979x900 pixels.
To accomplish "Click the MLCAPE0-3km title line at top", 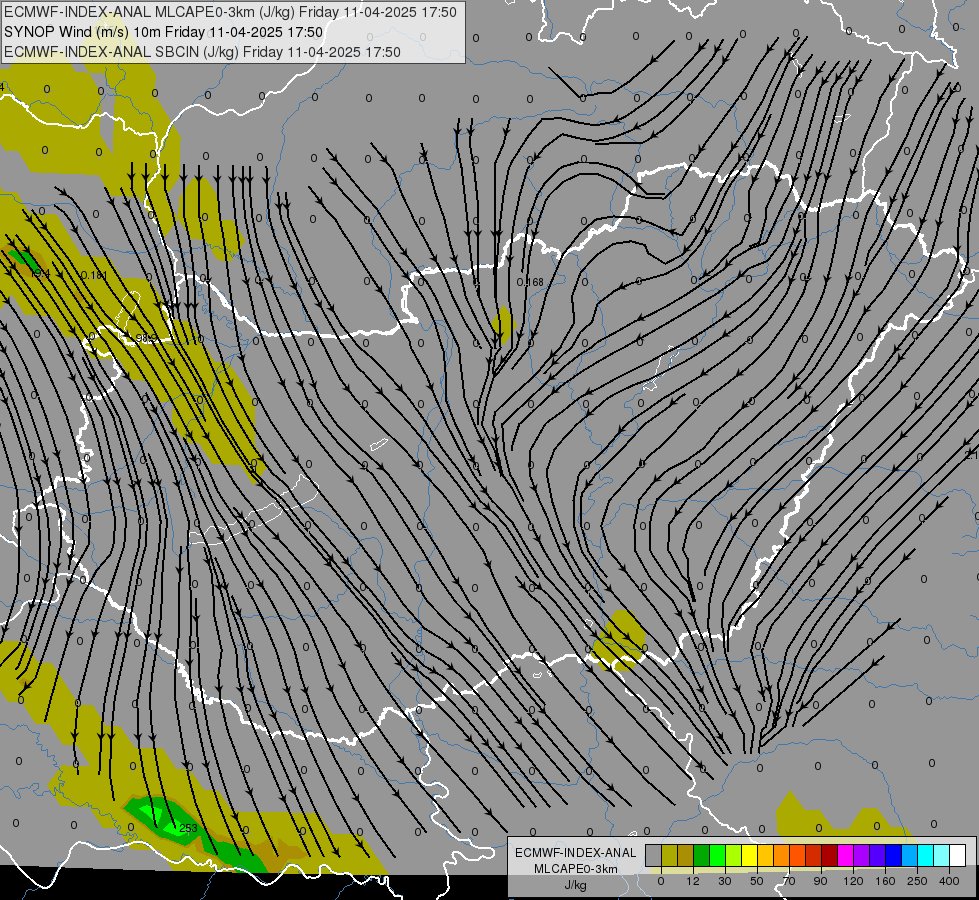I will 230,12.
